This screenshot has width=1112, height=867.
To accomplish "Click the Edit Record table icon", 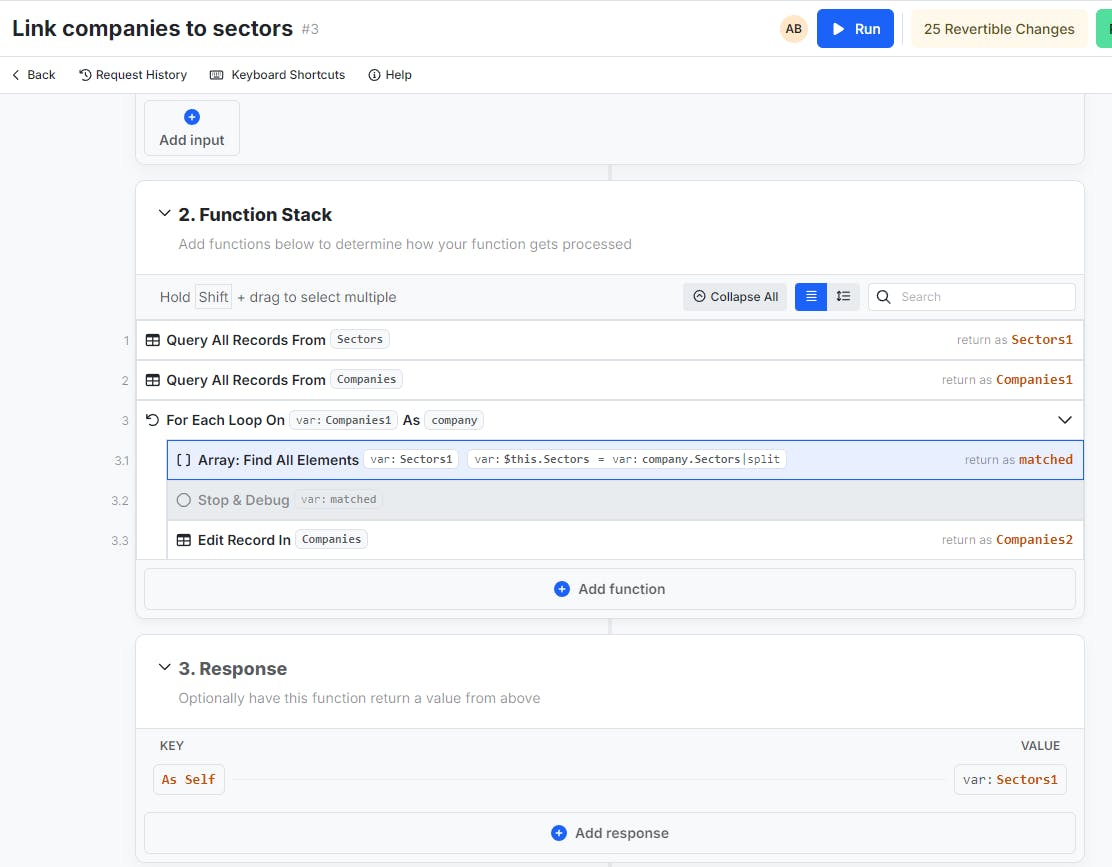I will coord(184,540).
